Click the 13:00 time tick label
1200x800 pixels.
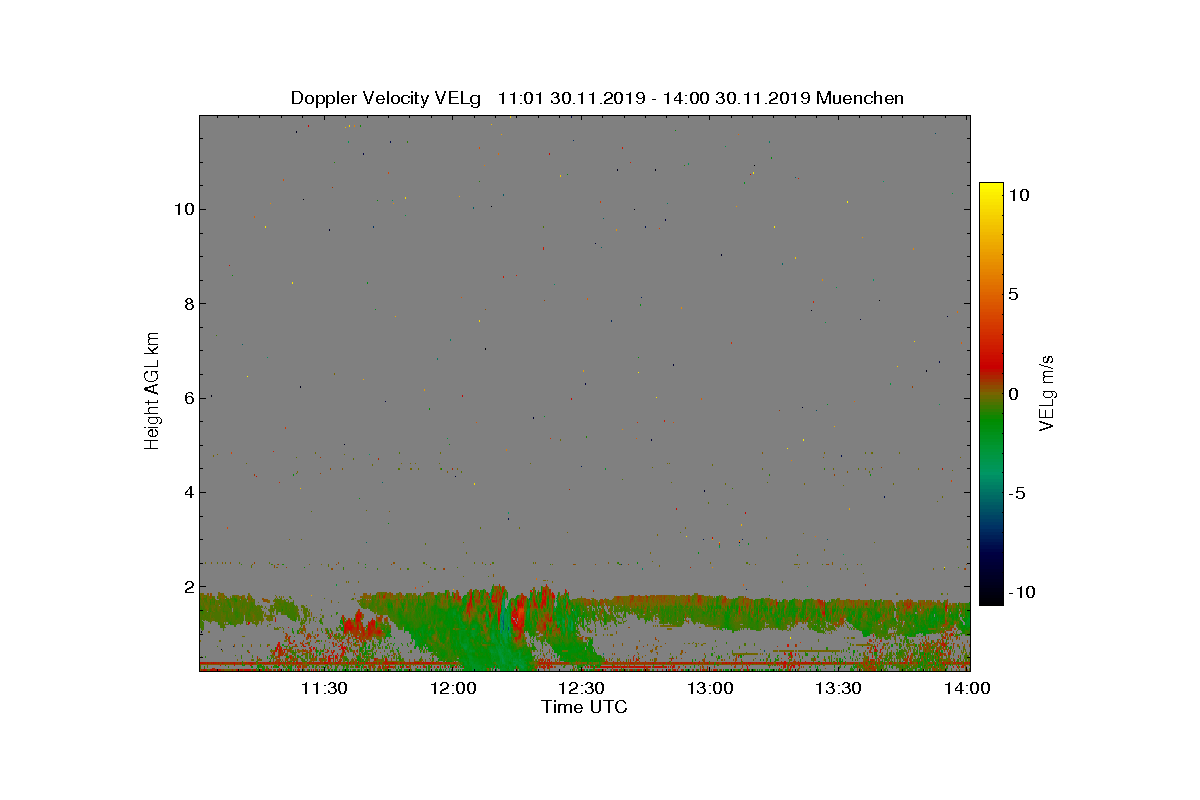coord(712,688)
